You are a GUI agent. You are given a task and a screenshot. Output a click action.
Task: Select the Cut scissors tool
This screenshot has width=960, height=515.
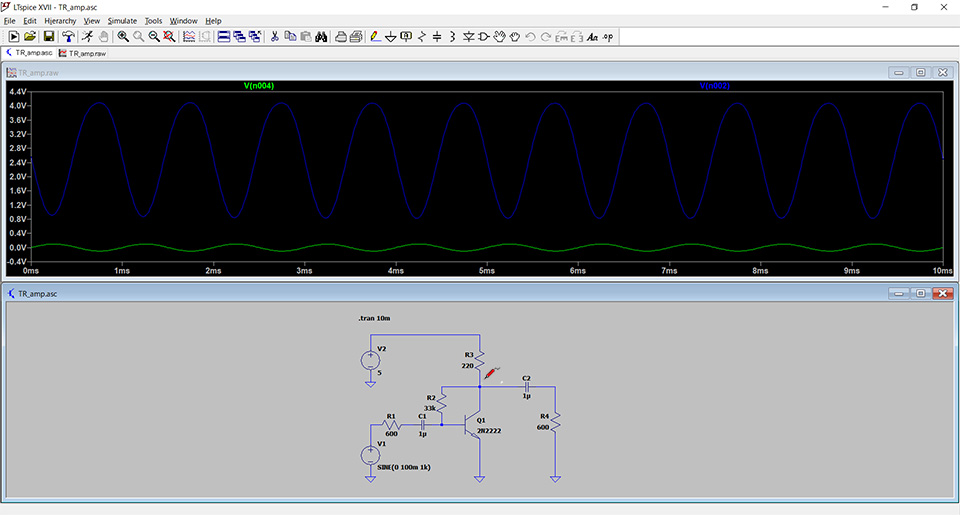coord(275,37)
